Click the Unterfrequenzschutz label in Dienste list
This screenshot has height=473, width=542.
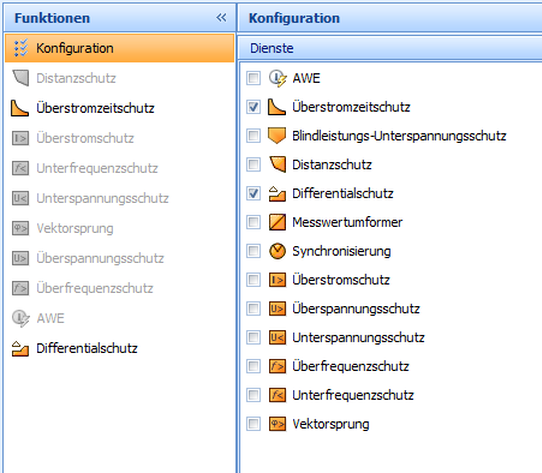point(353,395)
